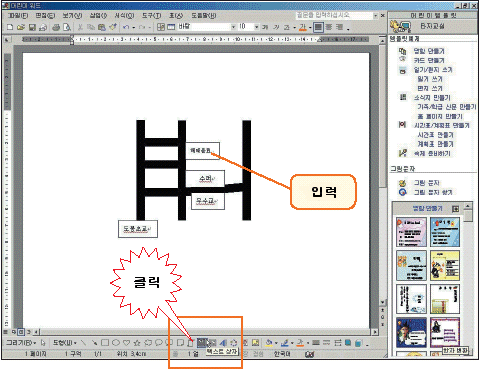
Task: Click the 일기 쓰기 link
Action: click(430, 79)
